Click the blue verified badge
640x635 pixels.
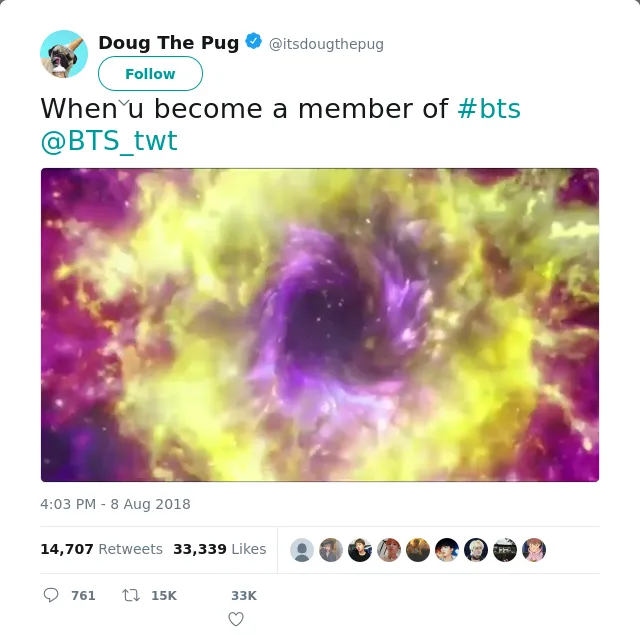tap(253, 41)
